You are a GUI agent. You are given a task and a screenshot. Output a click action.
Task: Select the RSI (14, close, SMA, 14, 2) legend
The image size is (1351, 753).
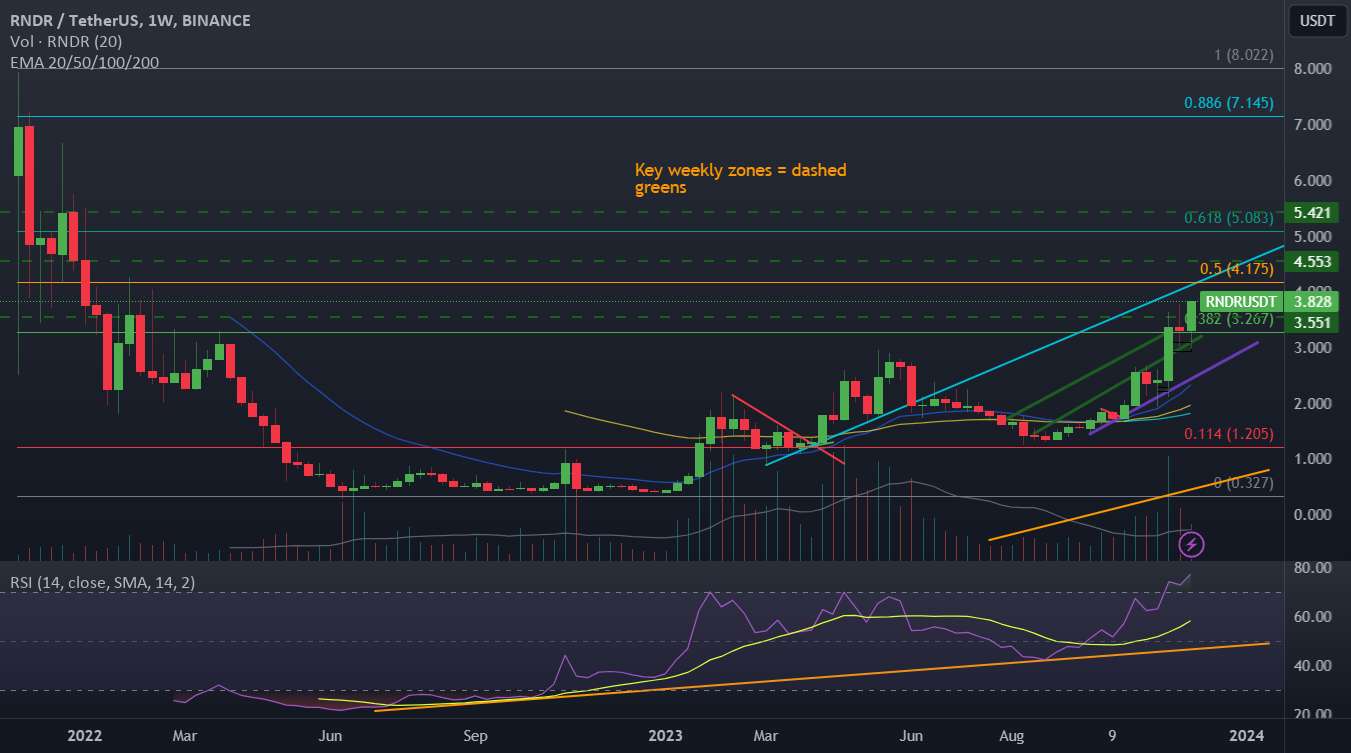[x=101, y=582]
